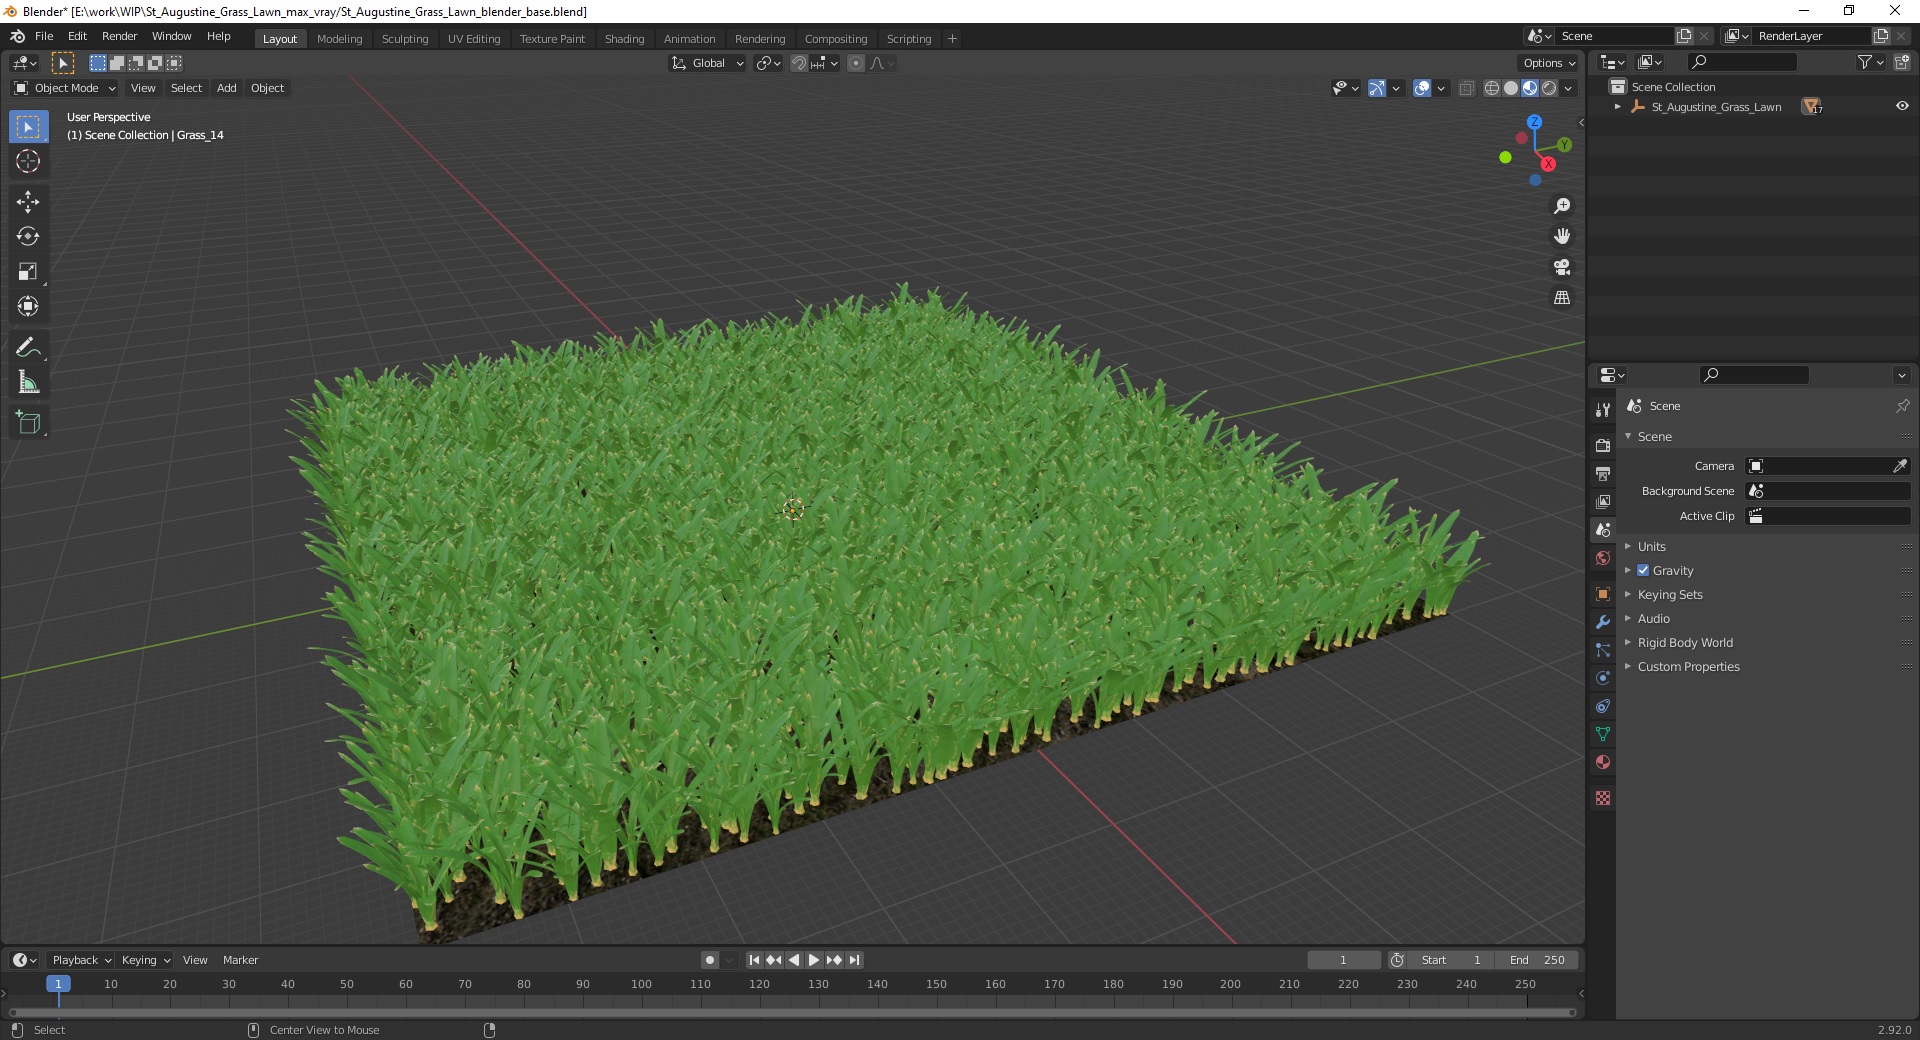The image size is (1920, 1040).
Task: Open the viewport Add menu
Action: pos(227,88)
